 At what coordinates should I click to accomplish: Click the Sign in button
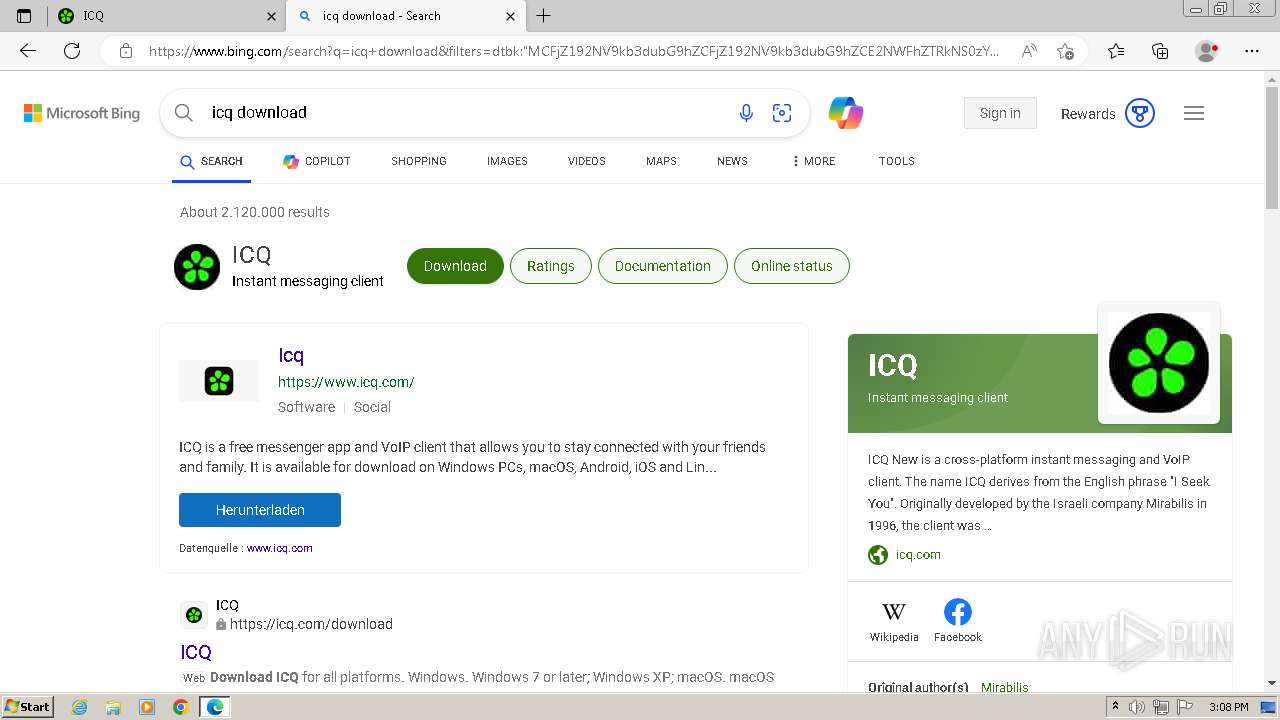pyautogui.click(x=1000, y=113)
